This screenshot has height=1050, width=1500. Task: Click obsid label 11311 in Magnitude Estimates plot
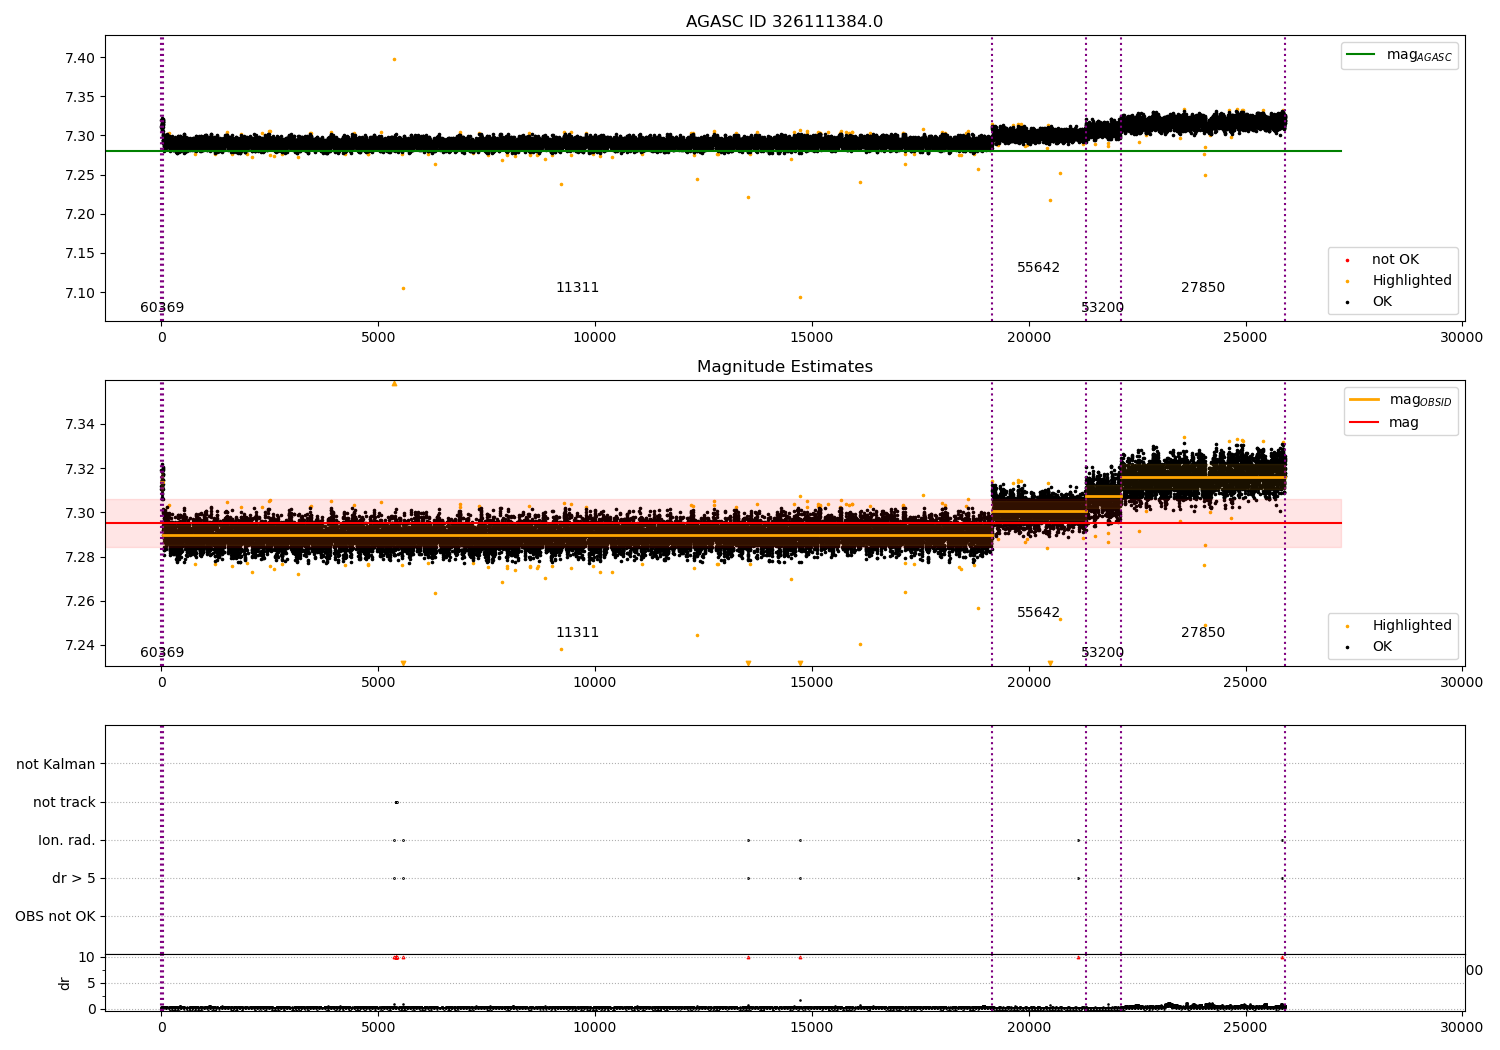(577, 633)
